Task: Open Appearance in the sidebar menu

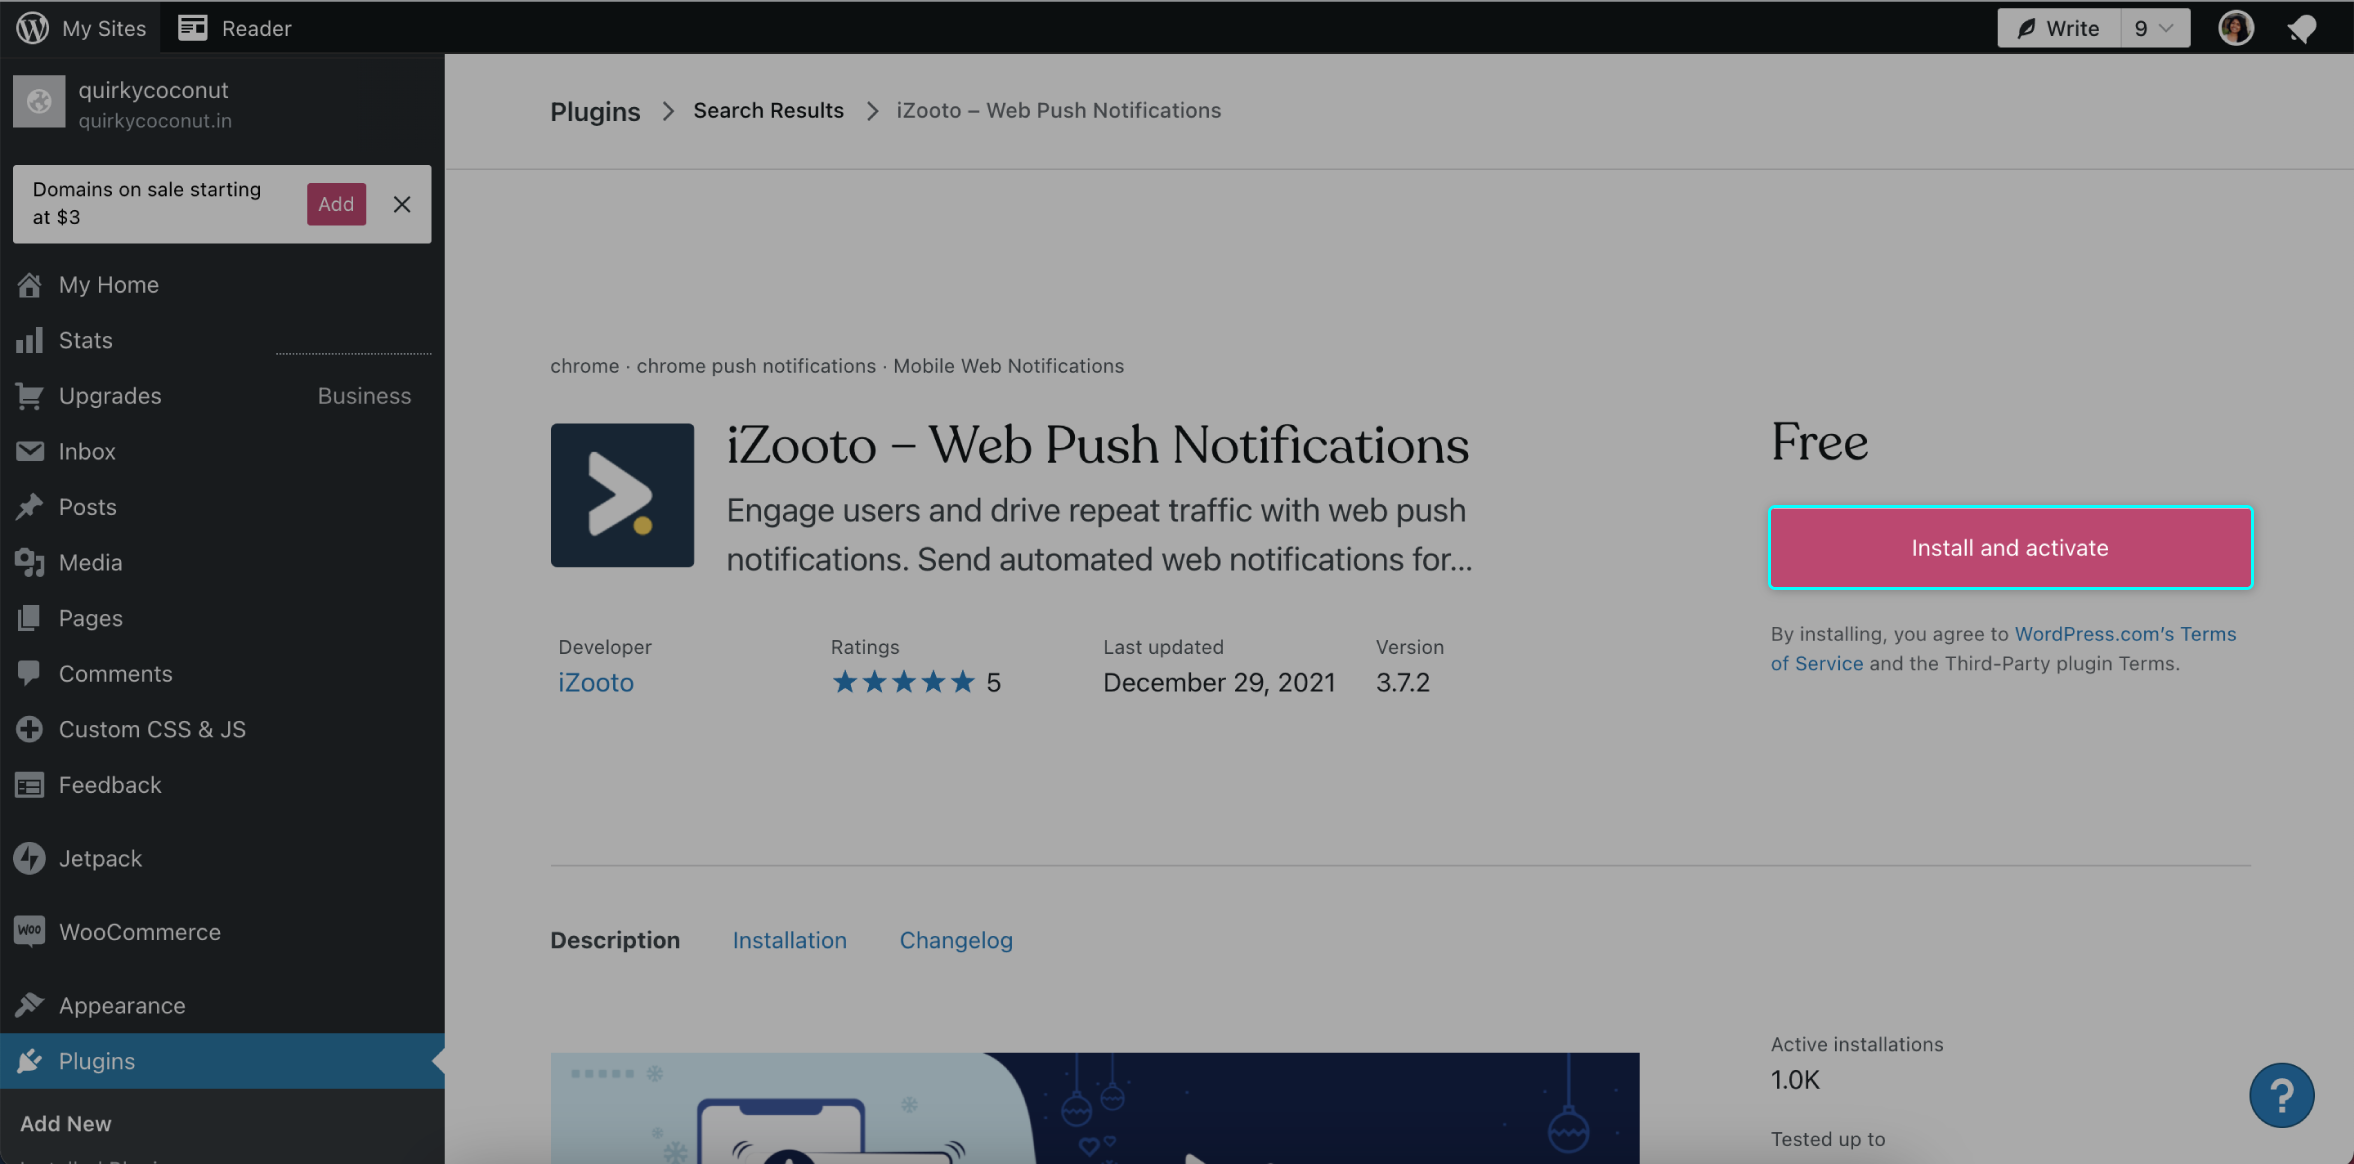Action: click(x=122, y=1005)
